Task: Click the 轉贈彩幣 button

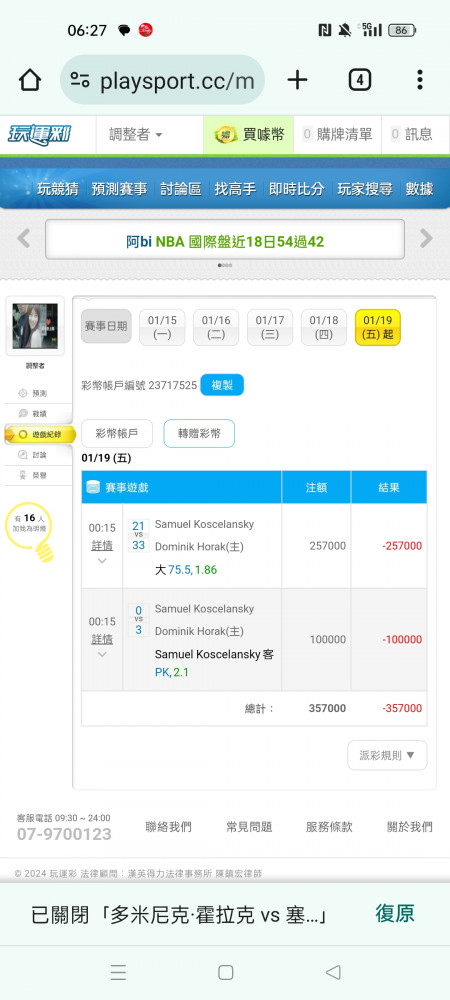Action: [200, 434]
